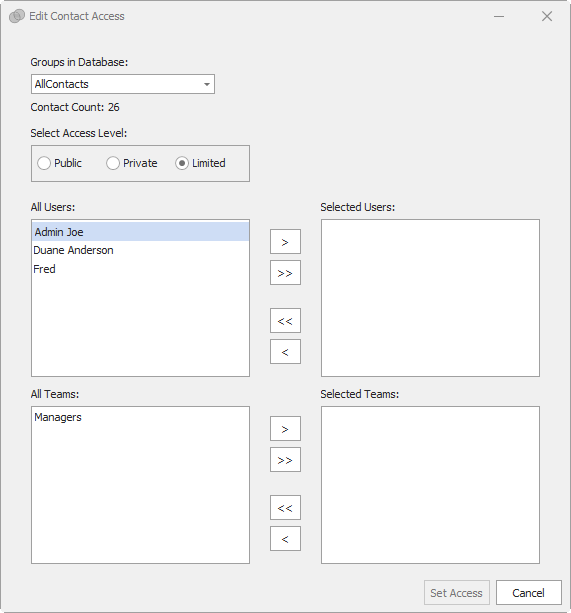This screenshot has width=571, height=613.
Task: Click the Set Access button
Action: [456, 593]
